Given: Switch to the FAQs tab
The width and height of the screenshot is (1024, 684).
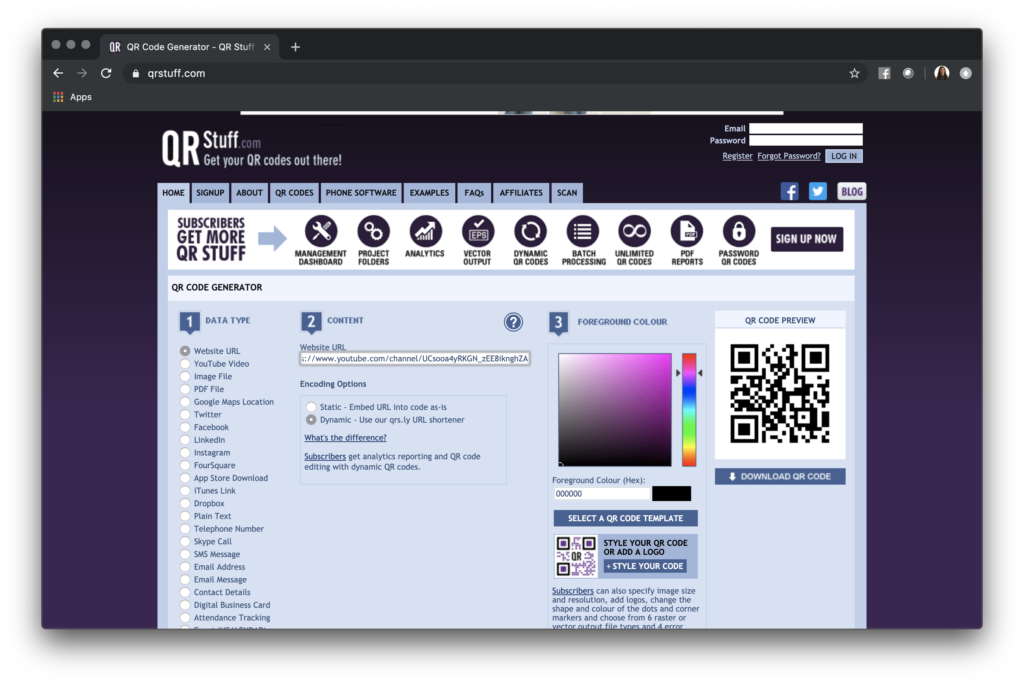Looking at the screenshot, I should tap(473, 192).
